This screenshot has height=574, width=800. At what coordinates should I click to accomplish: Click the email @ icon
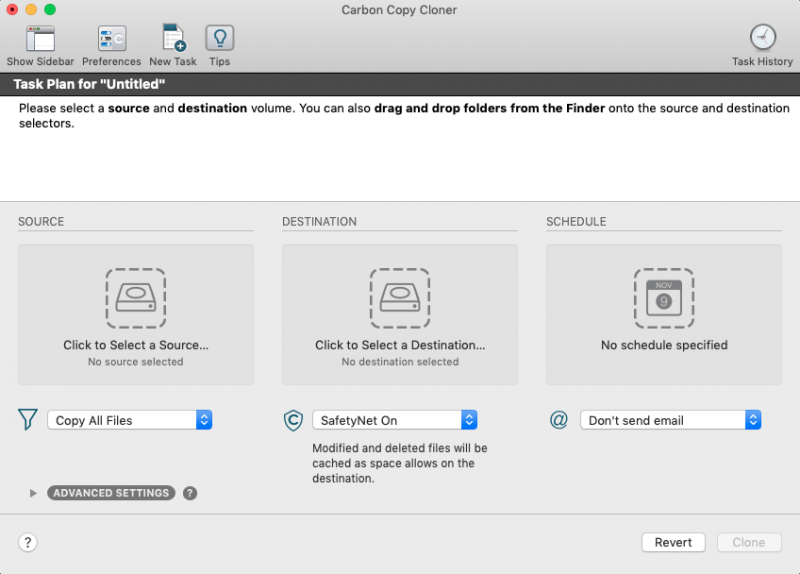559,419
